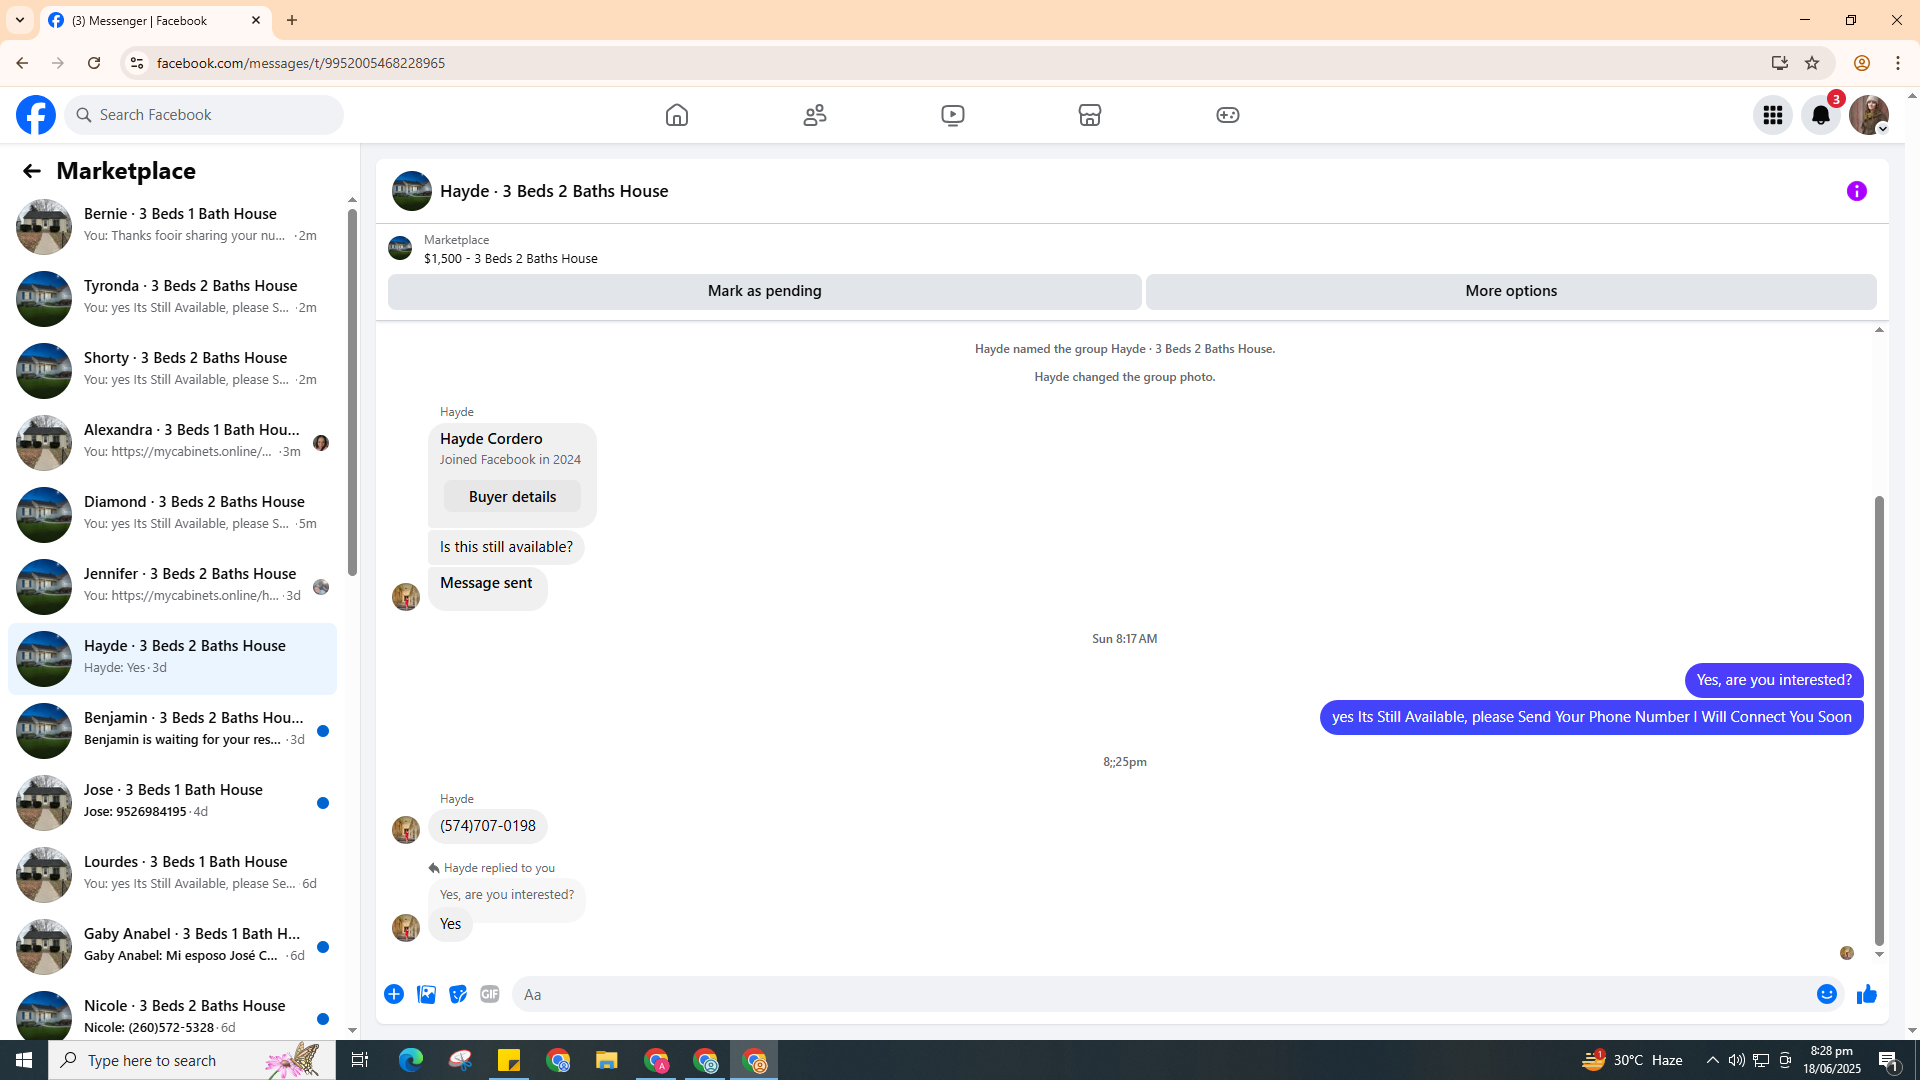Open Microsoft Edge from taskbar
This screenshot has width=1920, height=1080.
click(411, 1060)
